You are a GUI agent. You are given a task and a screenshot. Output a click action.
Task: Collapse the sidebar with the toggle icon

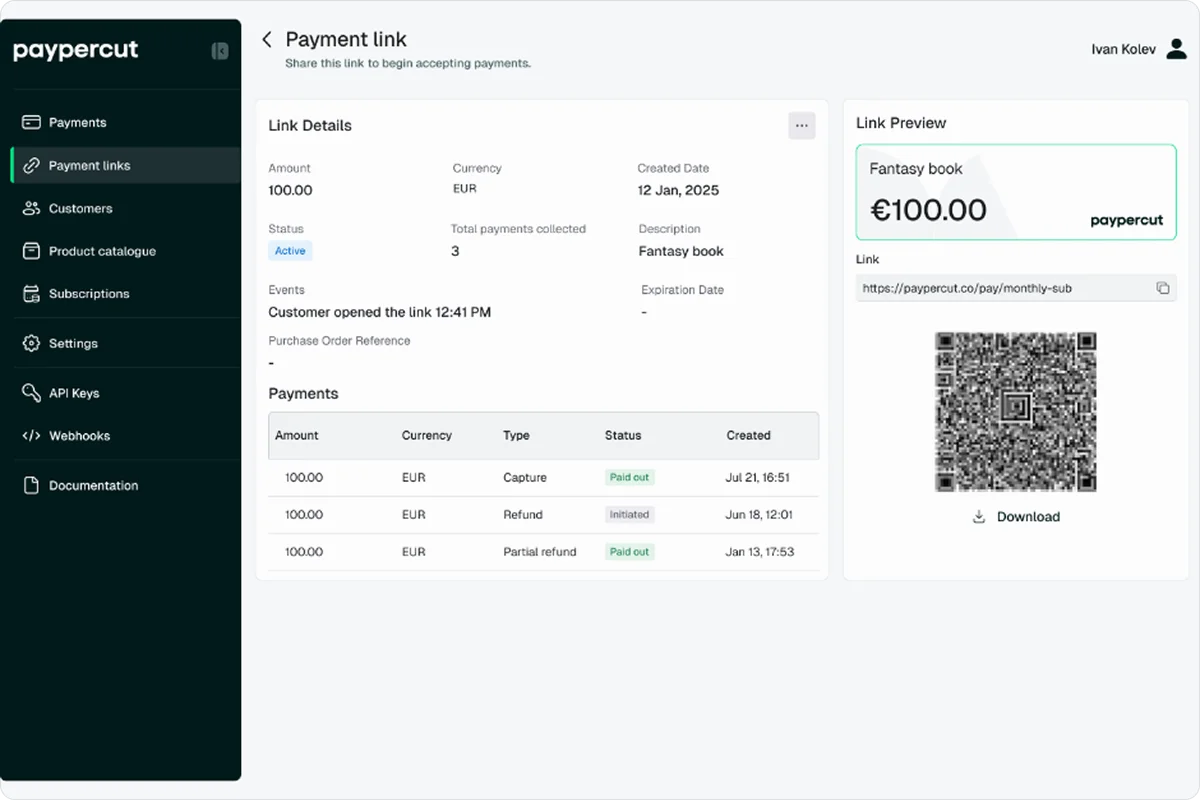point(220,51)
